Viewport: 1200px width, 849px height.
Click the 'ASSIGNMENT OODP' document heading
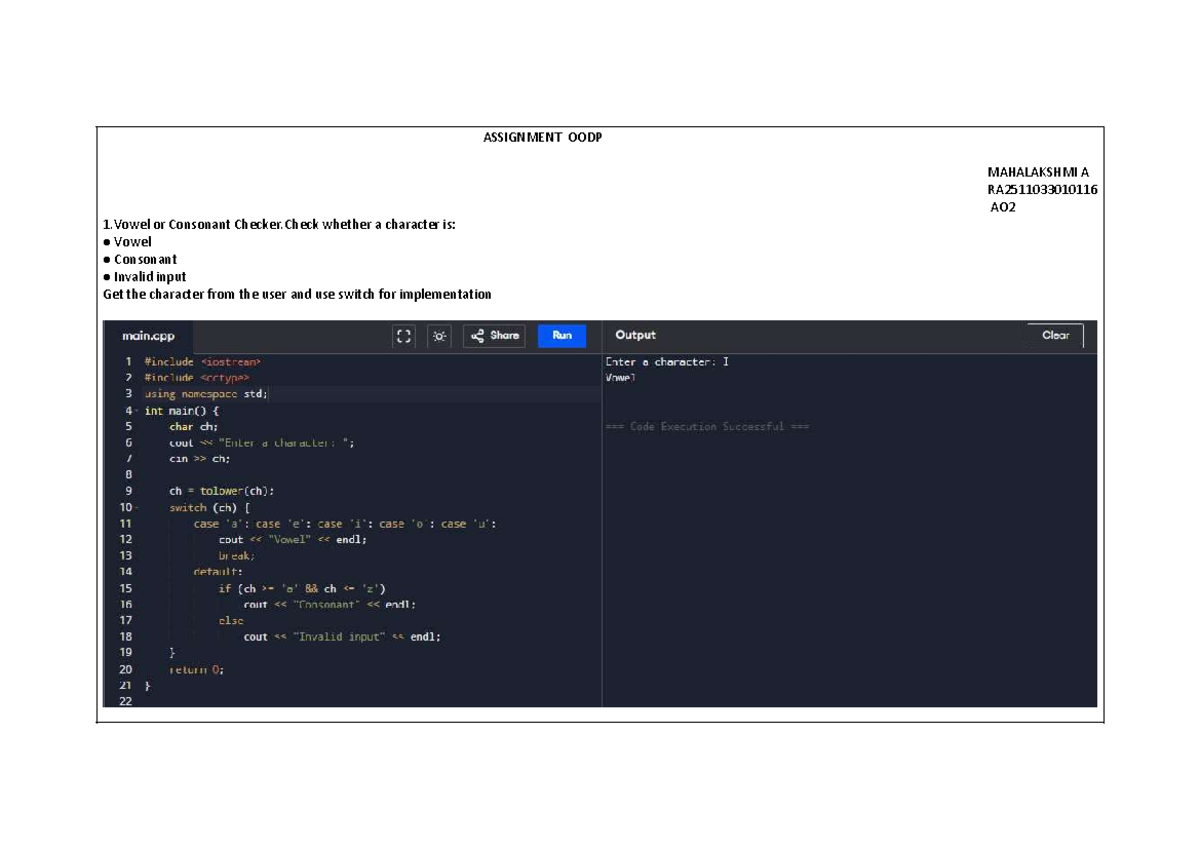click(543, 138)
